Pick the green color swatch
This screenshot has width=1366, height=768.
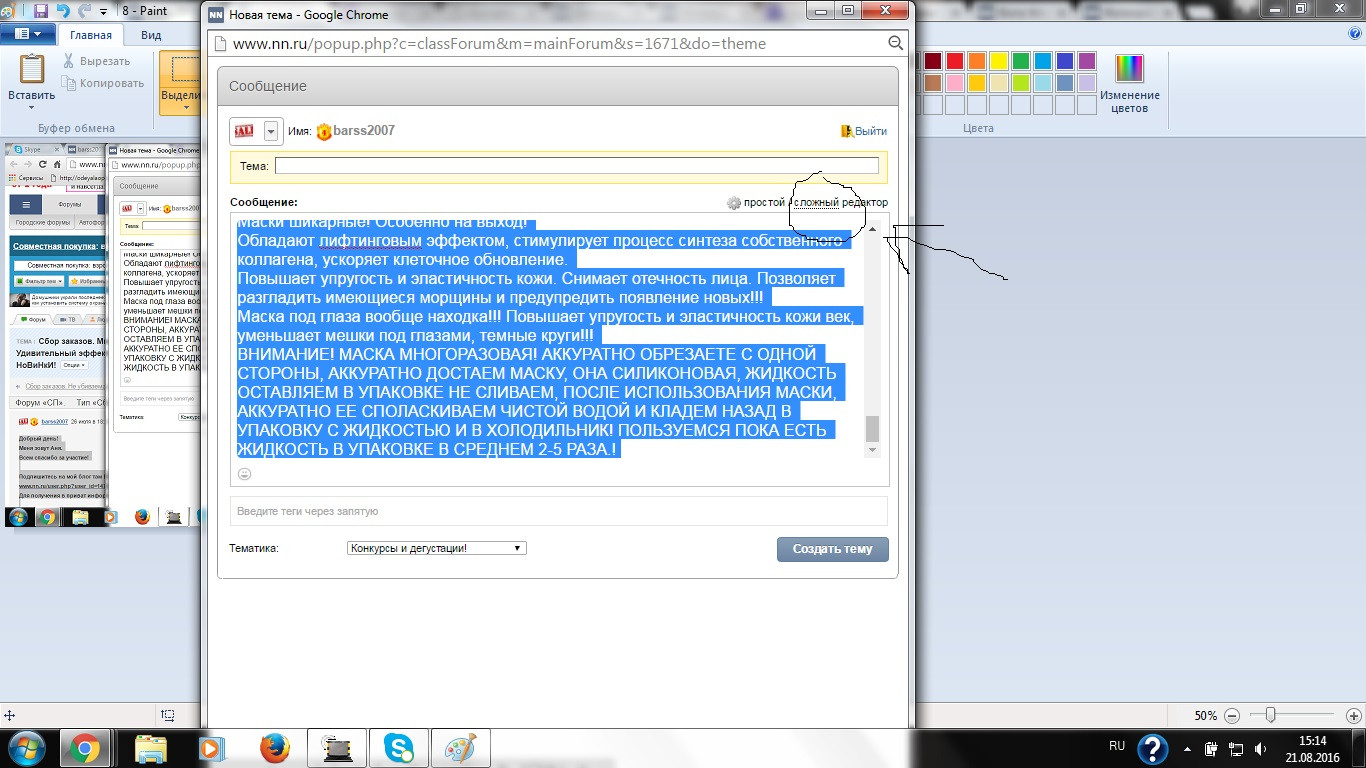[x=1020, y=61]
